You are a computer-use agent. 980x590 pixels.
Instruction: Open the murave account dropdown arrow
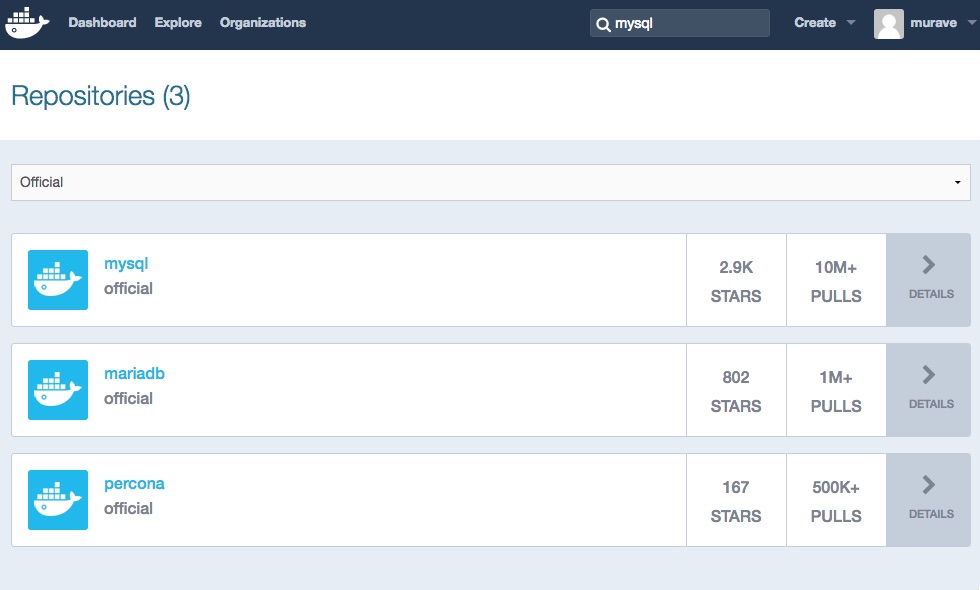click(971, 22)
